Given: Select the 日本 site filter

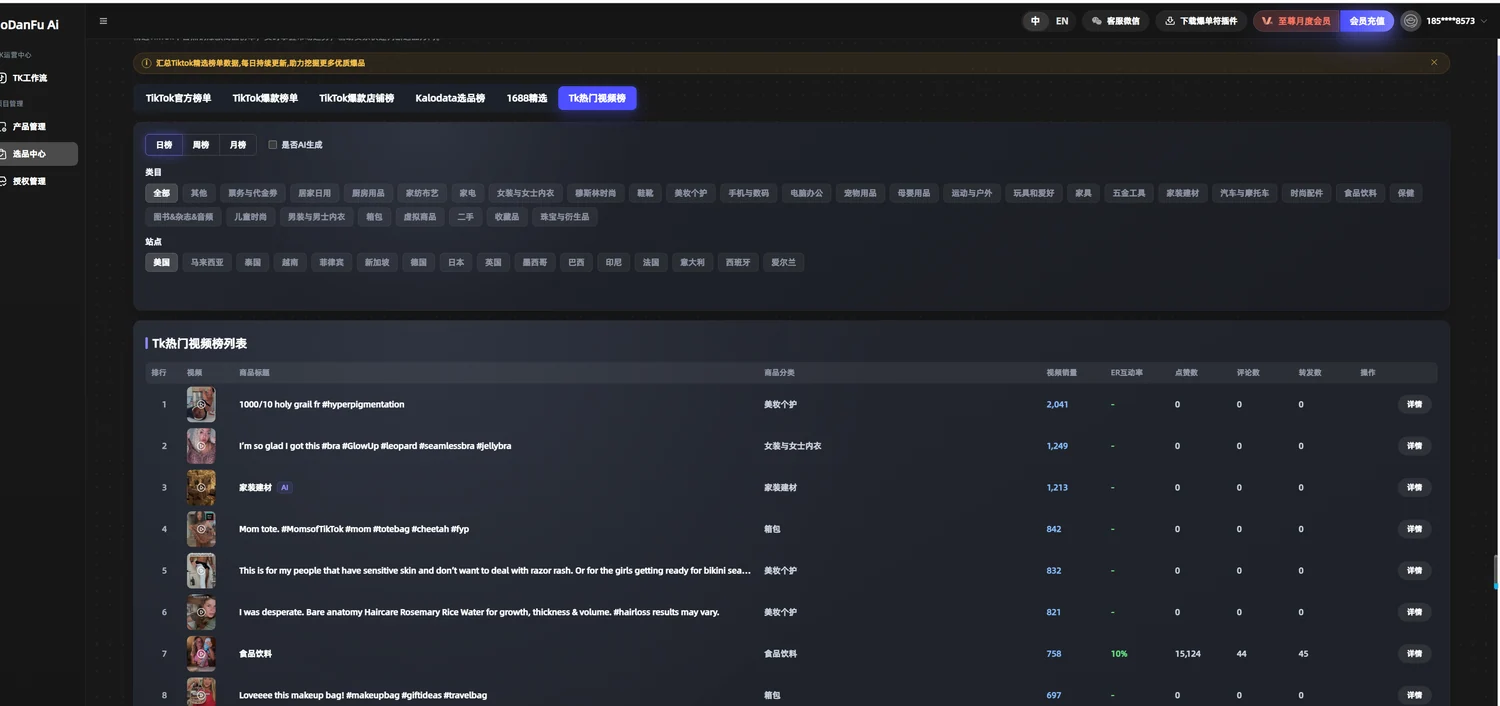Looking at the screenshot, I should [455, 263].
